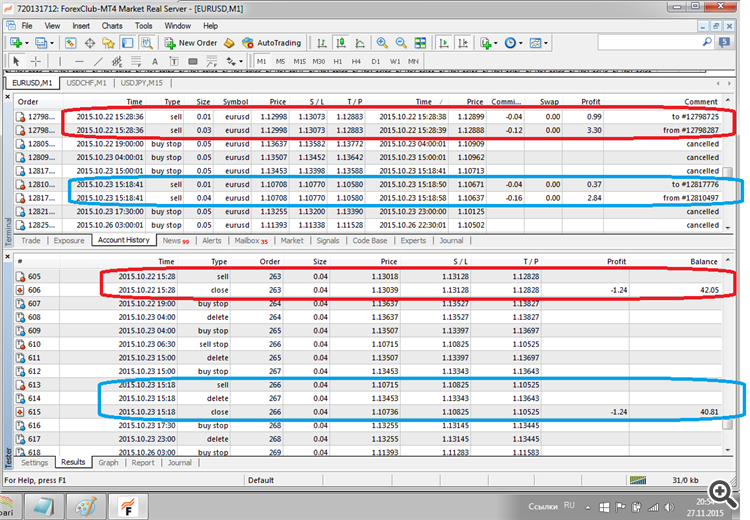Expand the periodicity clock dropdown

coord(522,43)
